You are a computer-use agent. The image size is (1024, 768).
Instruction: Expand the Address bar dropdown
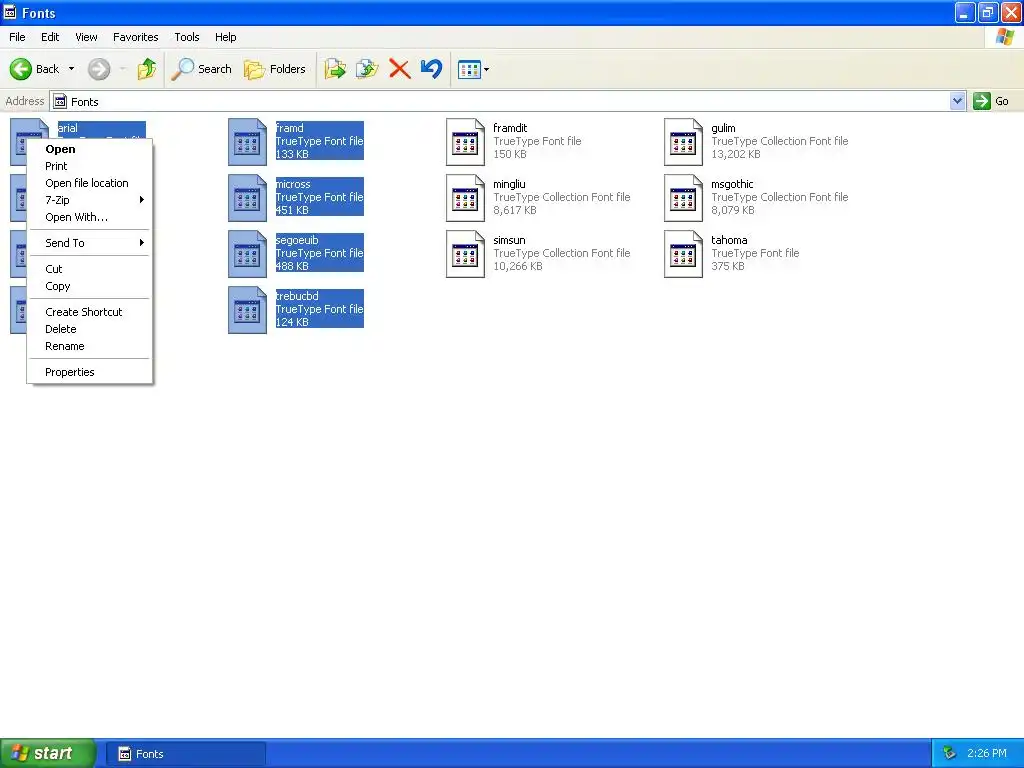[957, 101]
